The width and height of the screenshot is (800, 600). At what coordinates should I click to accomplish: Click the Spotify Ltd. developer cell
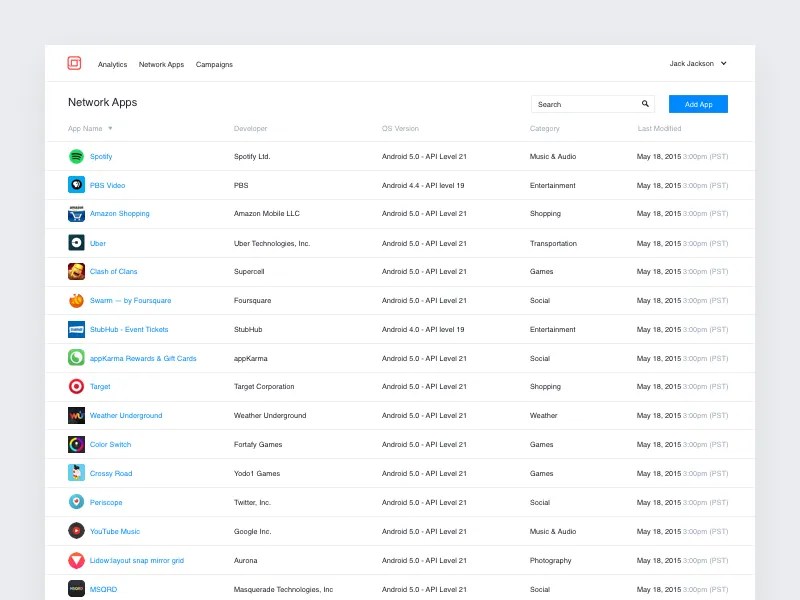coord(252,157)
